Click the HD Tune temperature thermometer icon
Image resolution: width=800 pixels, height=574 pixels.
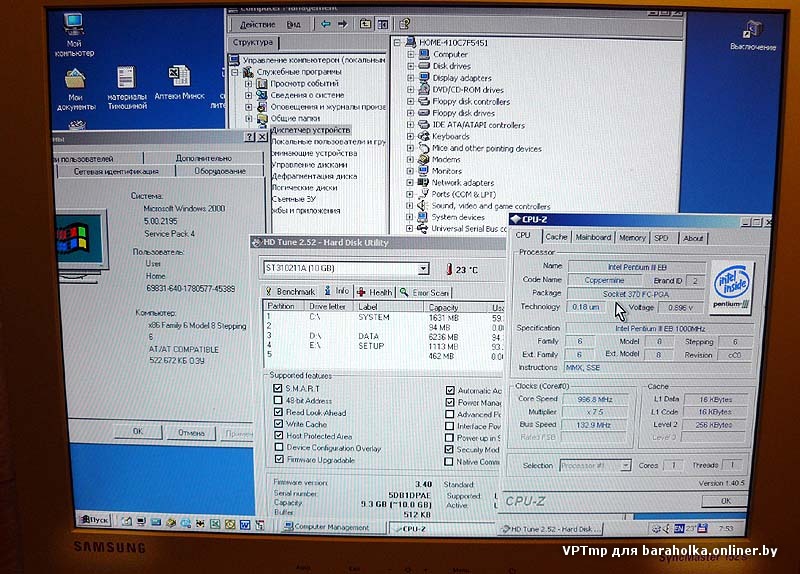[449, 269]
